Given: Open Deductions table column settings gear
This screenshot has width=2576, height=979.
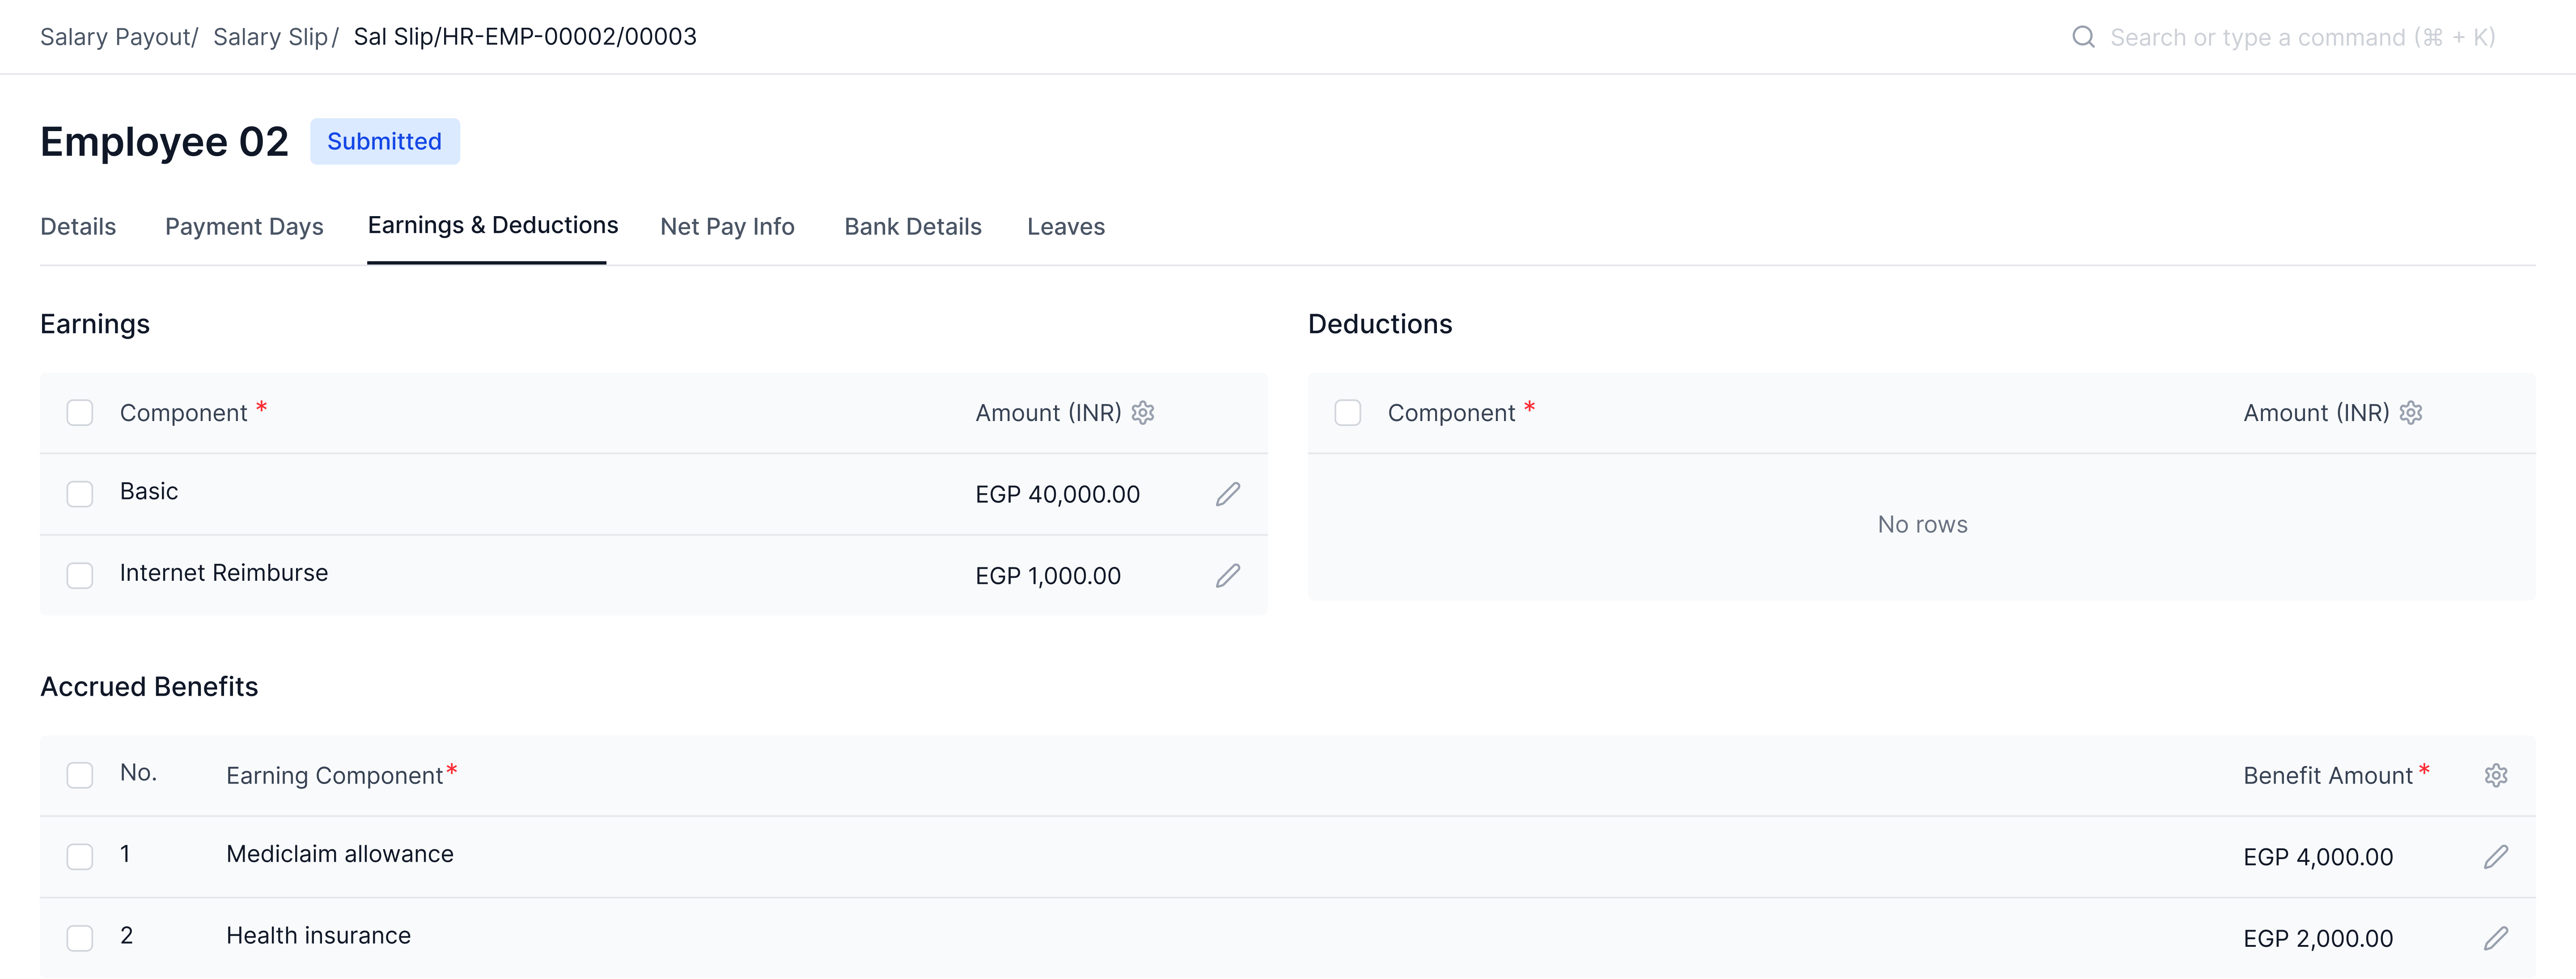Looking at the screenshot, I should click(2410, 413).
